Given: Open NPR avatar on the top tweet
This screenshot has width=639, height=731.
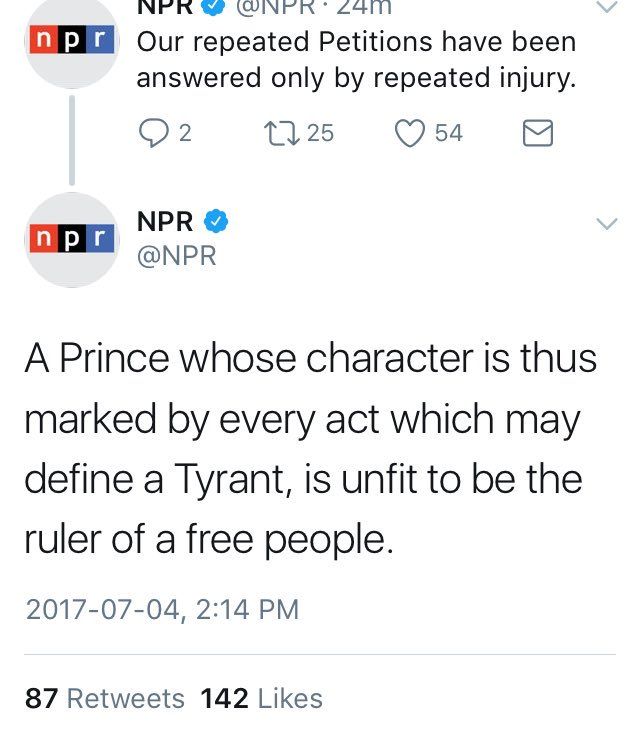Looking at the screenshot, I should tap(72, 40).
